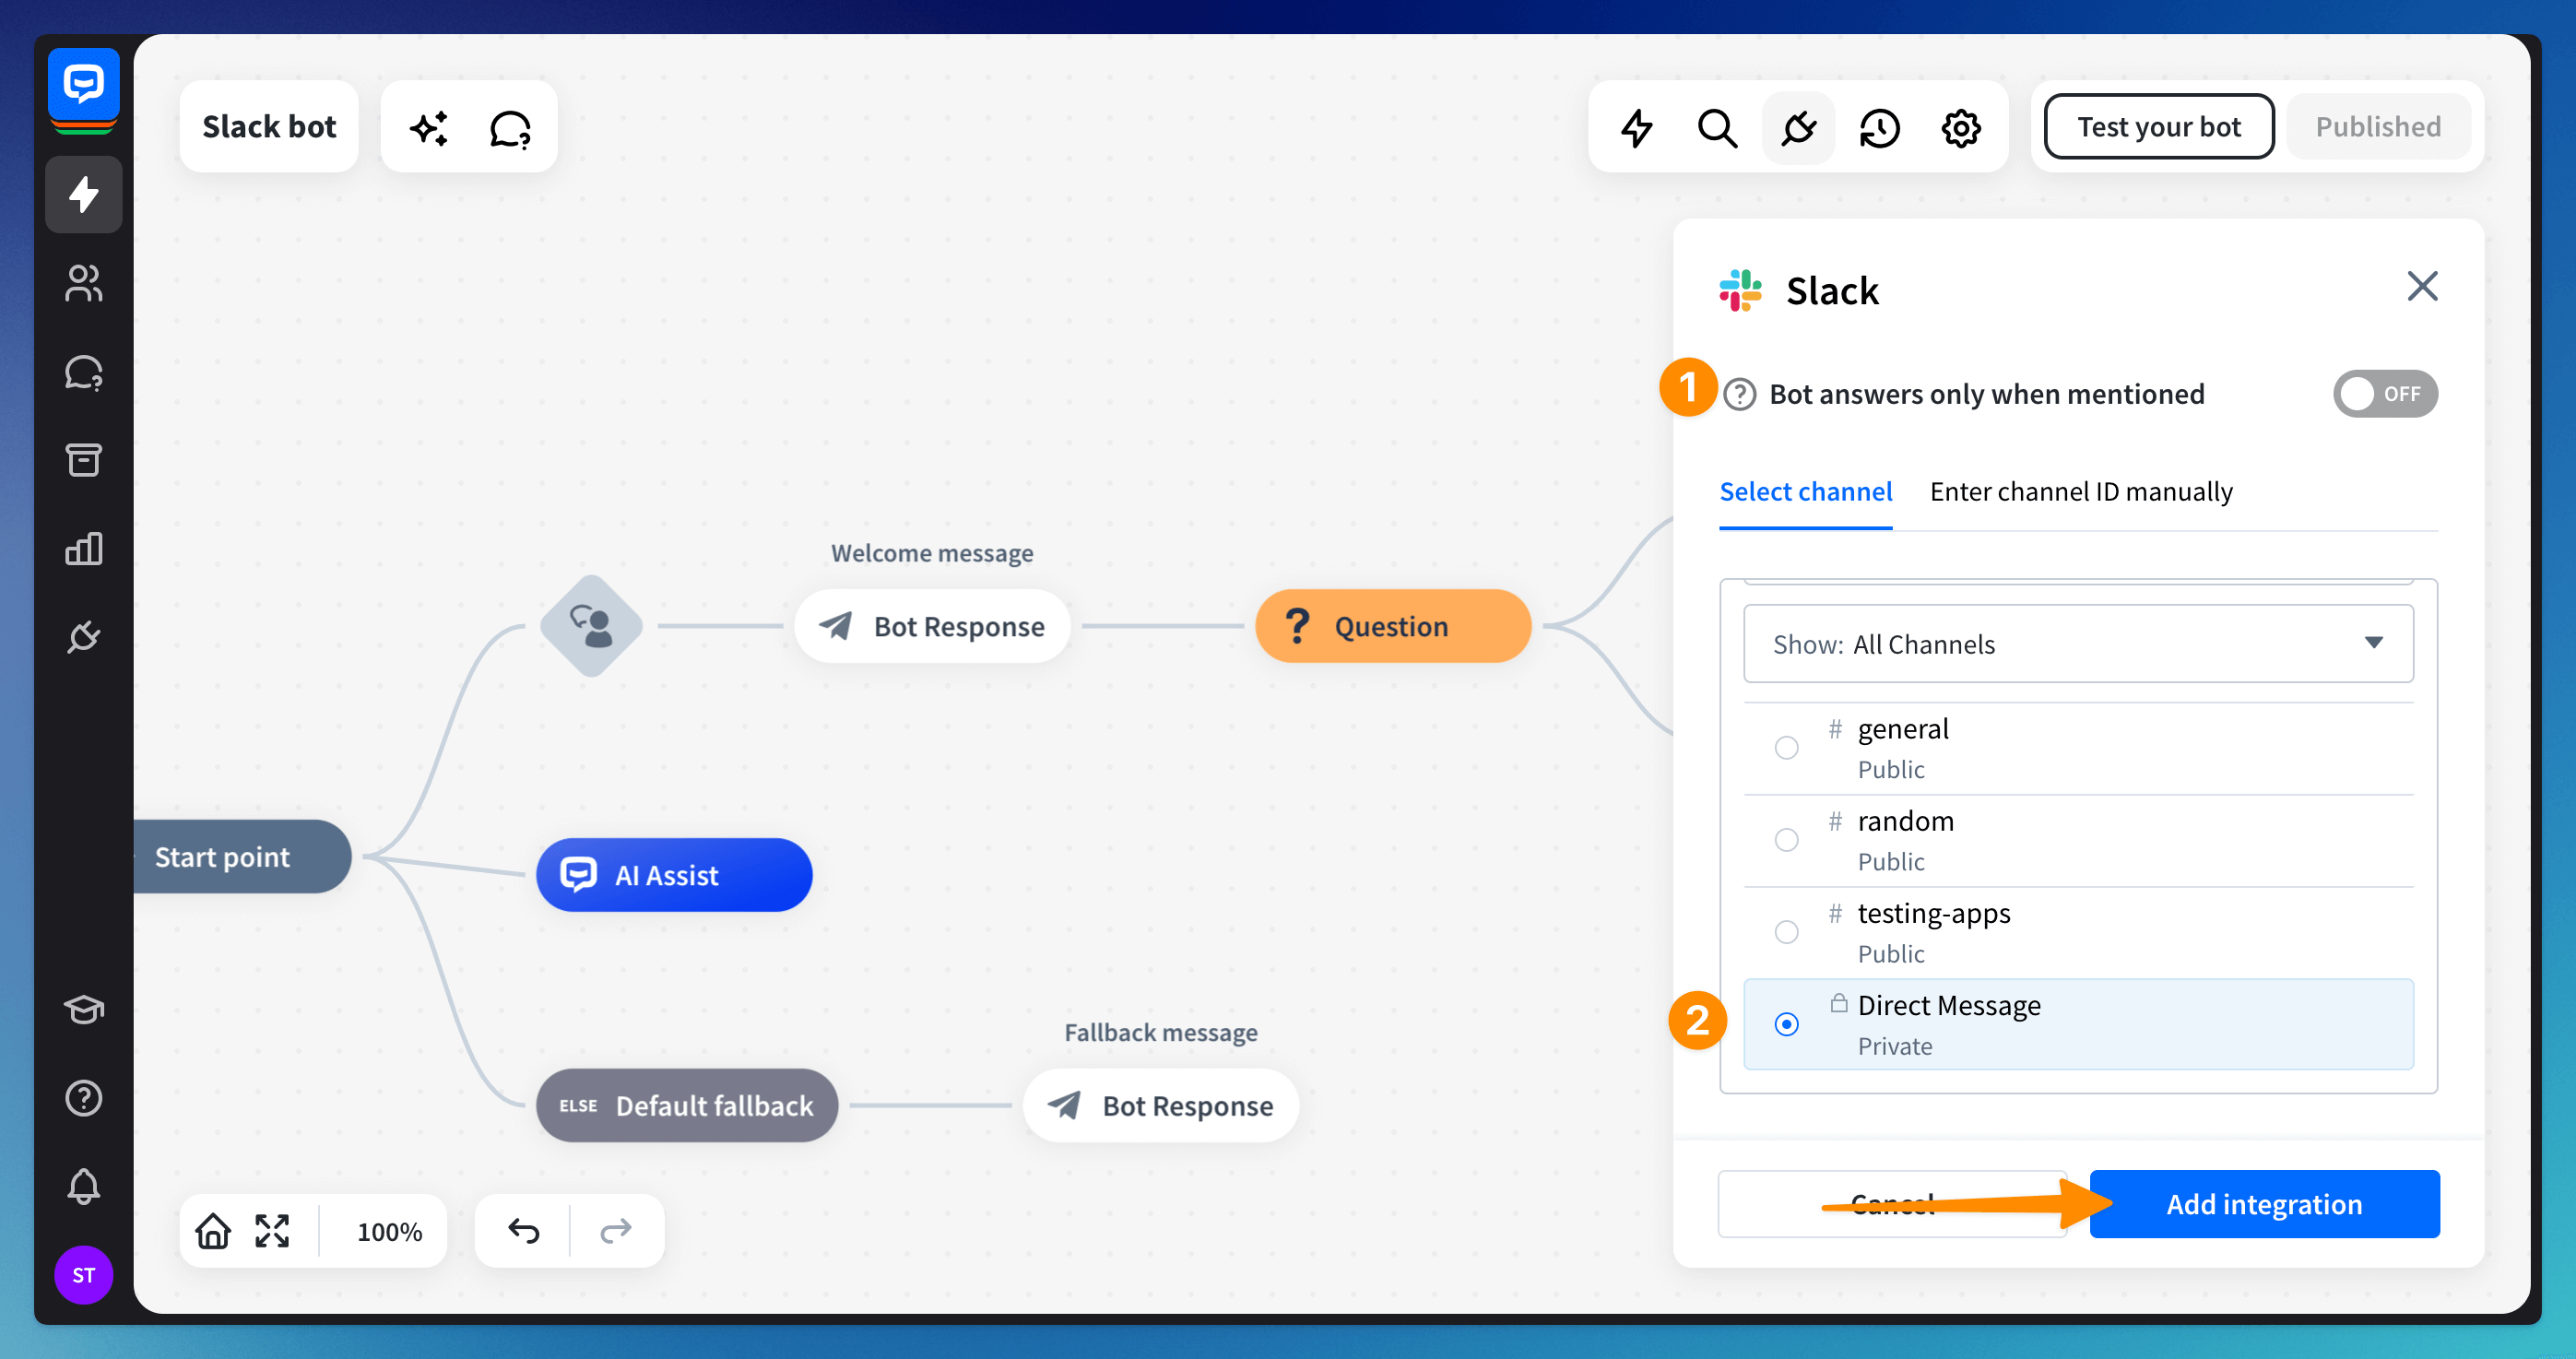This screenshot has width=2576, height=1359.
Task: Open the integrations plug icon in top toolbar
Action: [1798, 128]
